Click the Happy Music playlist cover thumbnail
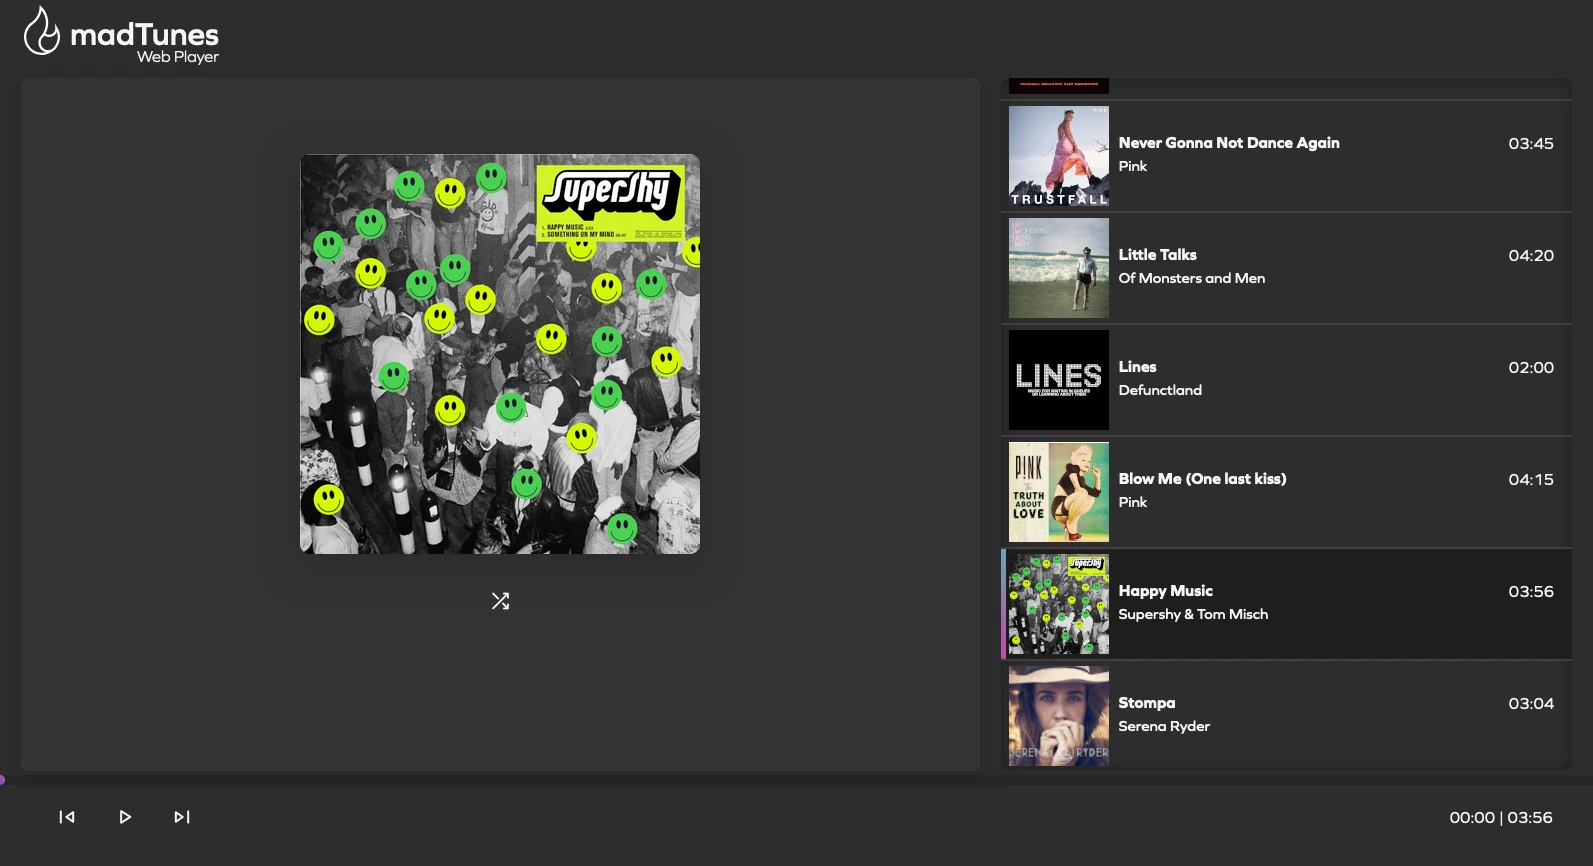 pos(1059,604)
